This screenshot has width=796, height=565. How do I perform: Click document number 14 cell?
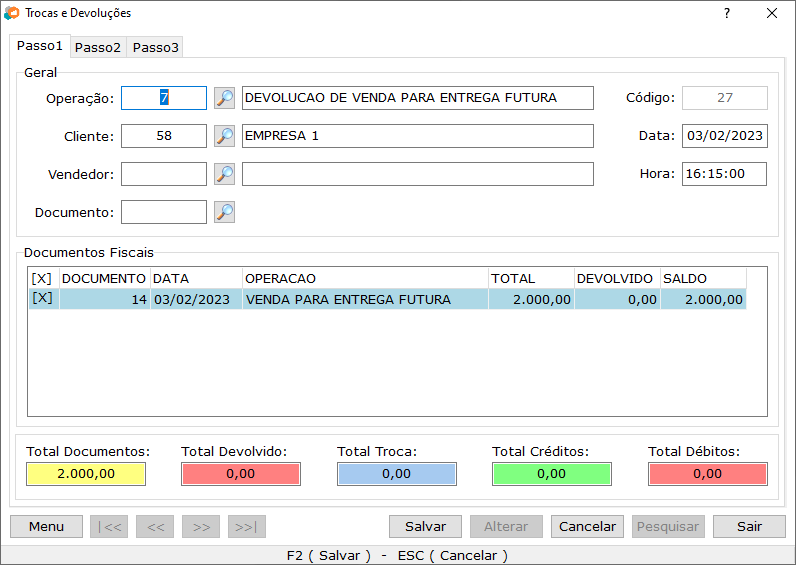point(105,300)
